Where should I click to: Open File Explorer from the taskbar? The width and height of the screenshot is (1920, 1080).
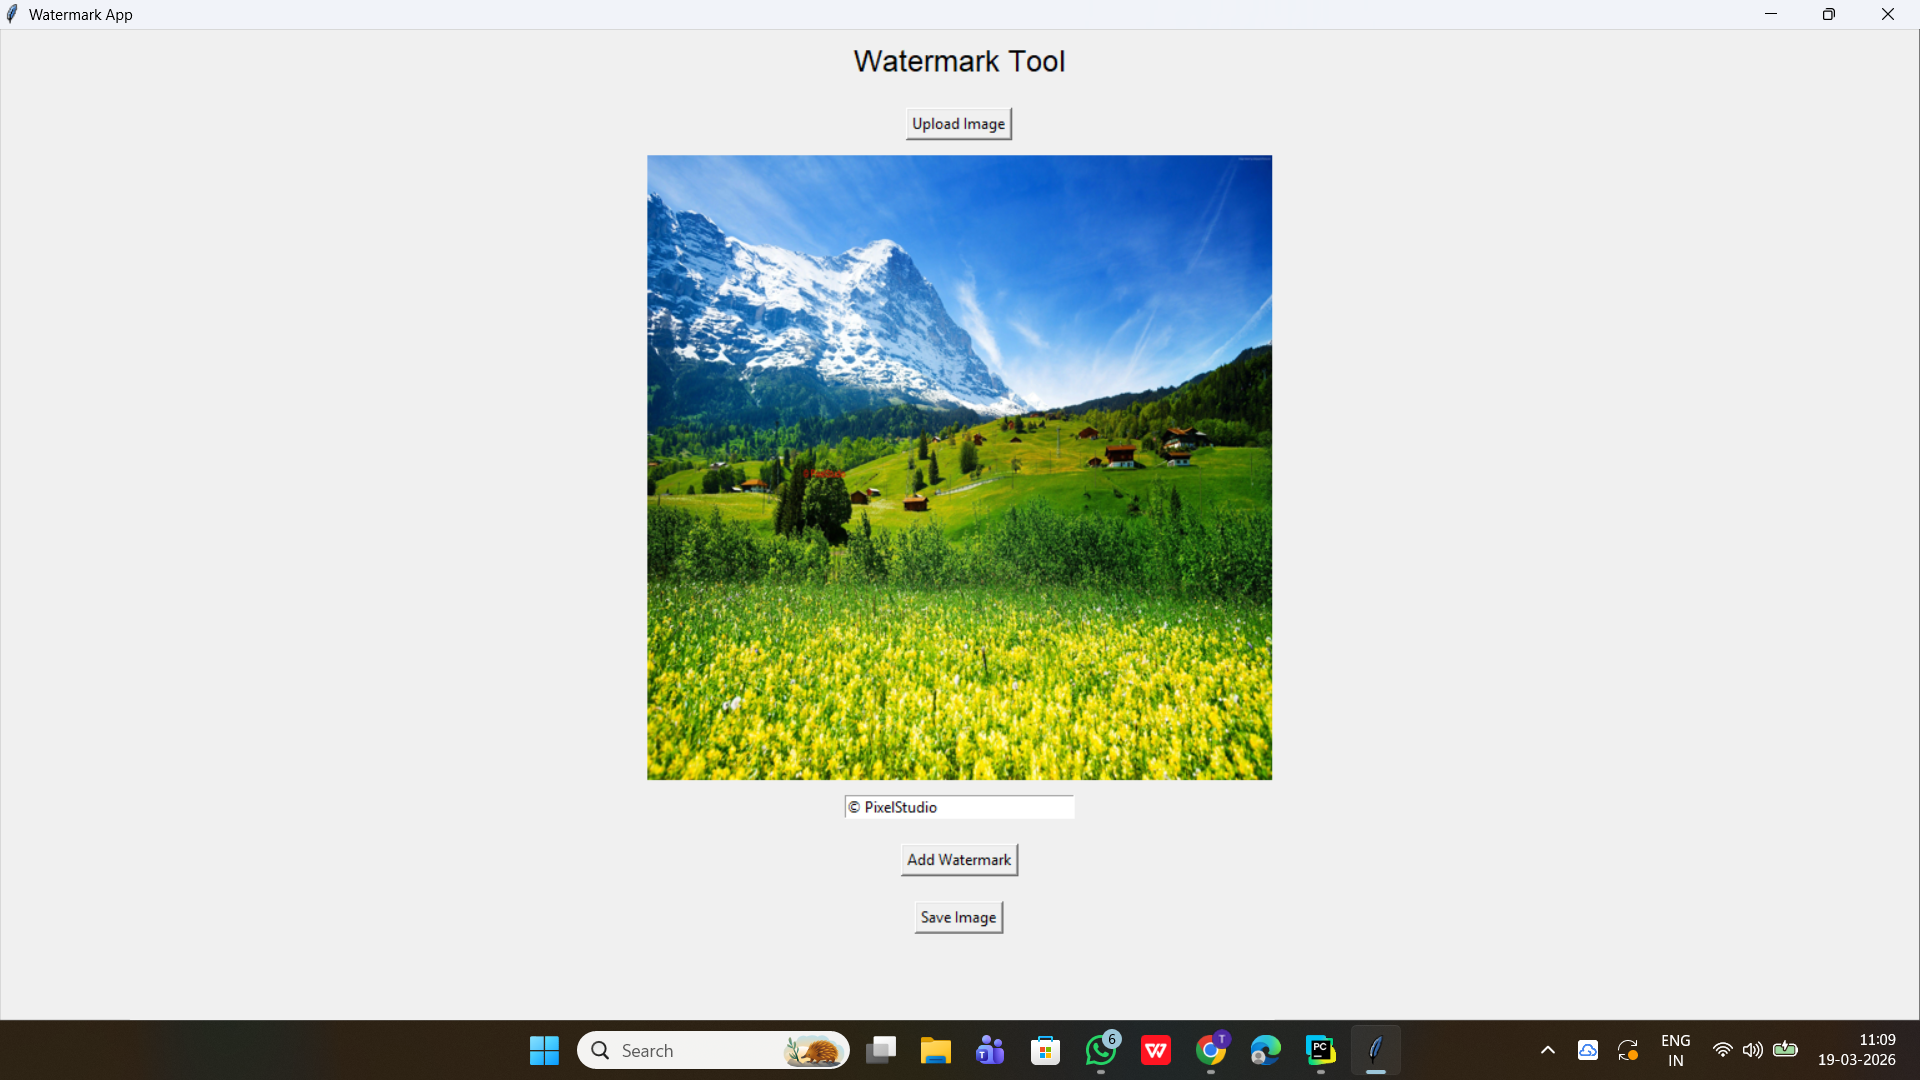coord(935,1050)
